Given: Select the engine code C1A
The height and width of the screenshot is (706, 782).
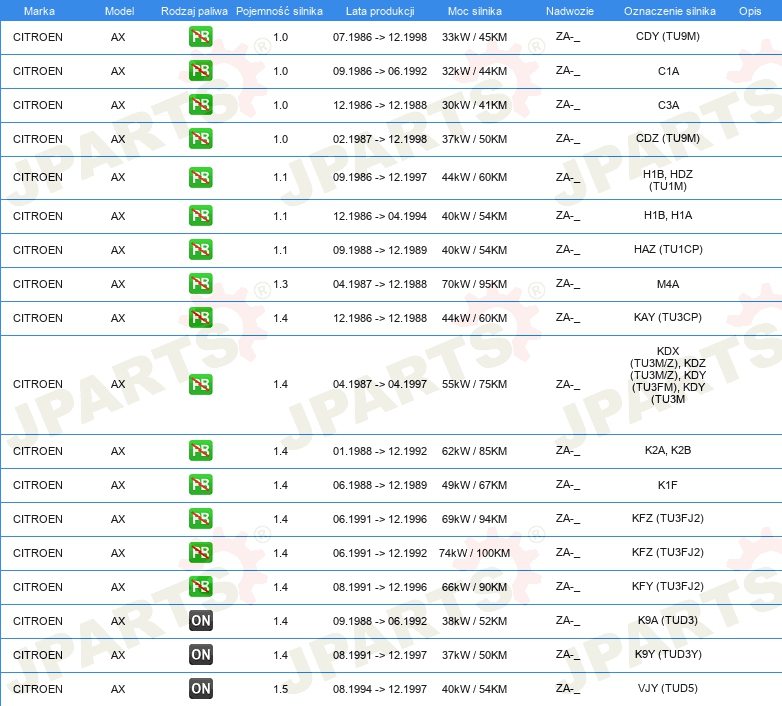Looking at the screenshot, I should tap(668, 71).
